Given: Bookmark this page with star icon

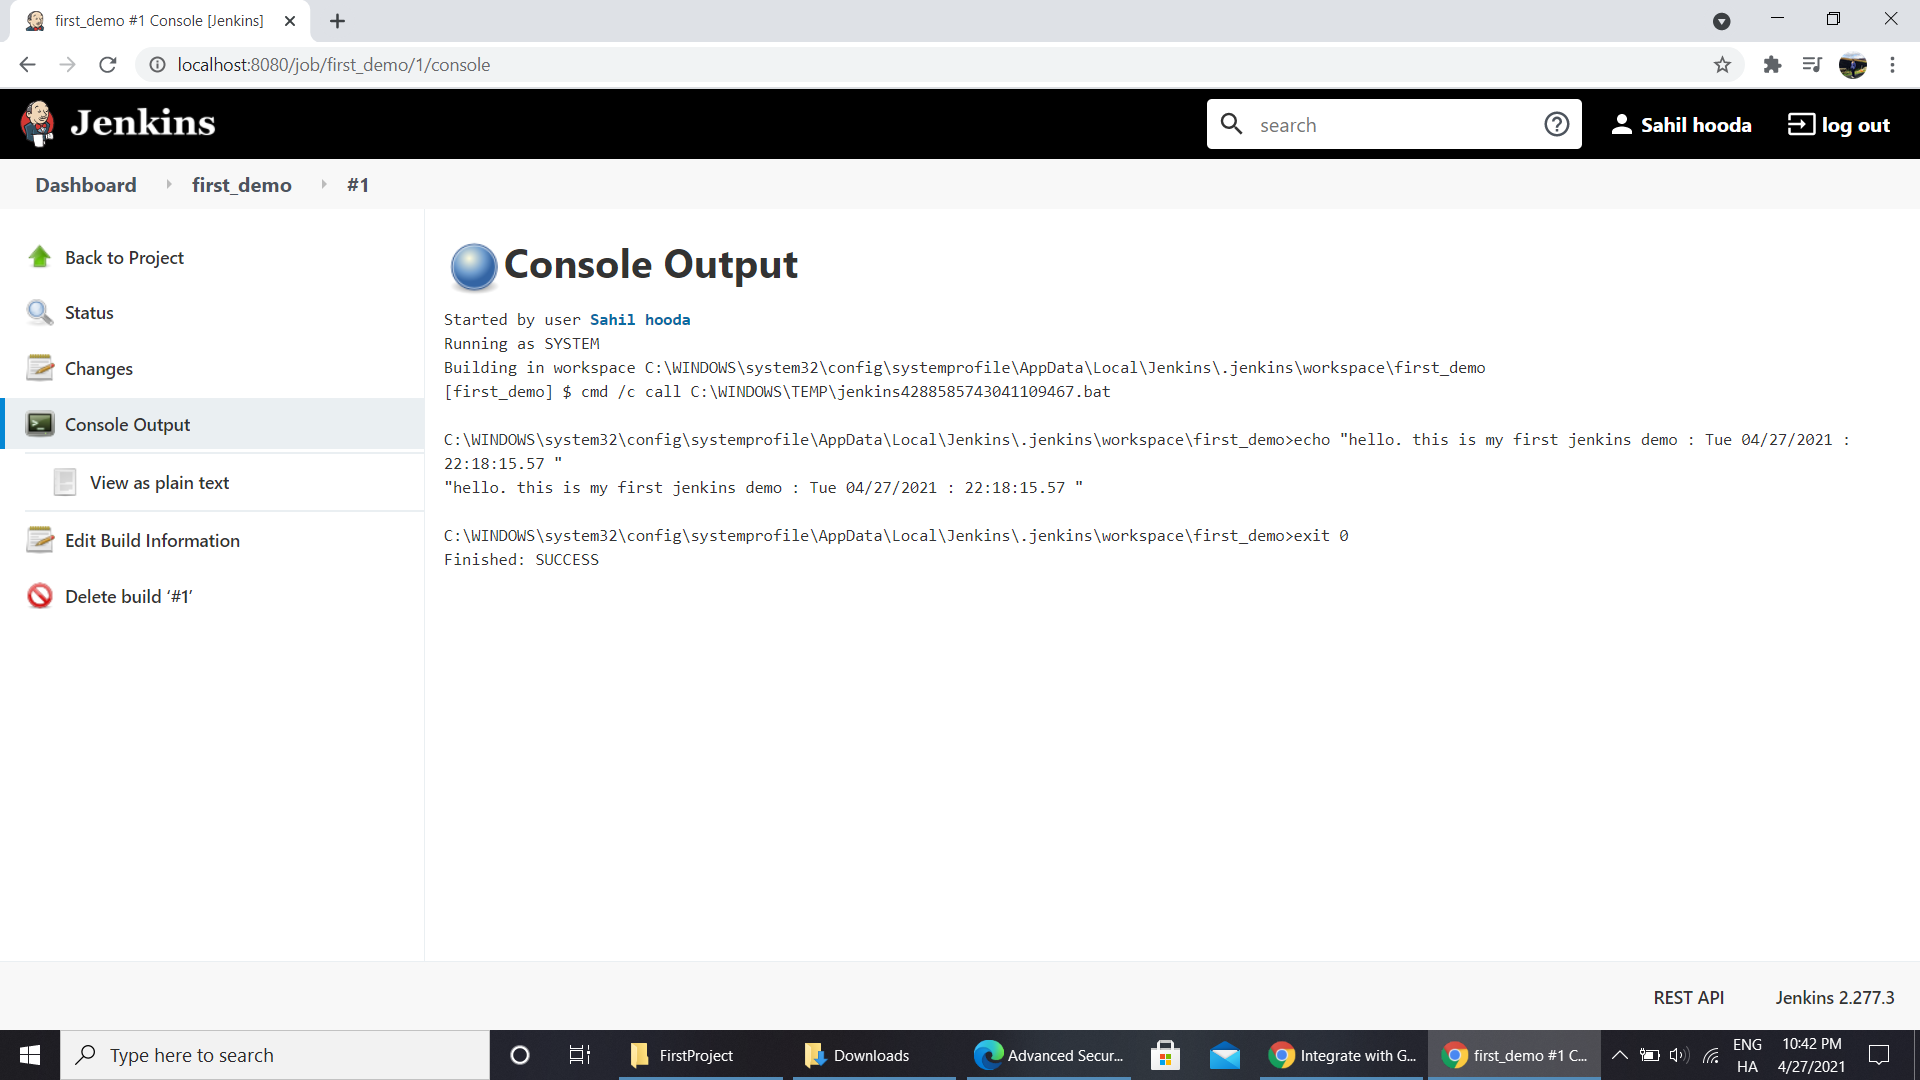Looking at the screenshot, I should (x=1722, y=65).
